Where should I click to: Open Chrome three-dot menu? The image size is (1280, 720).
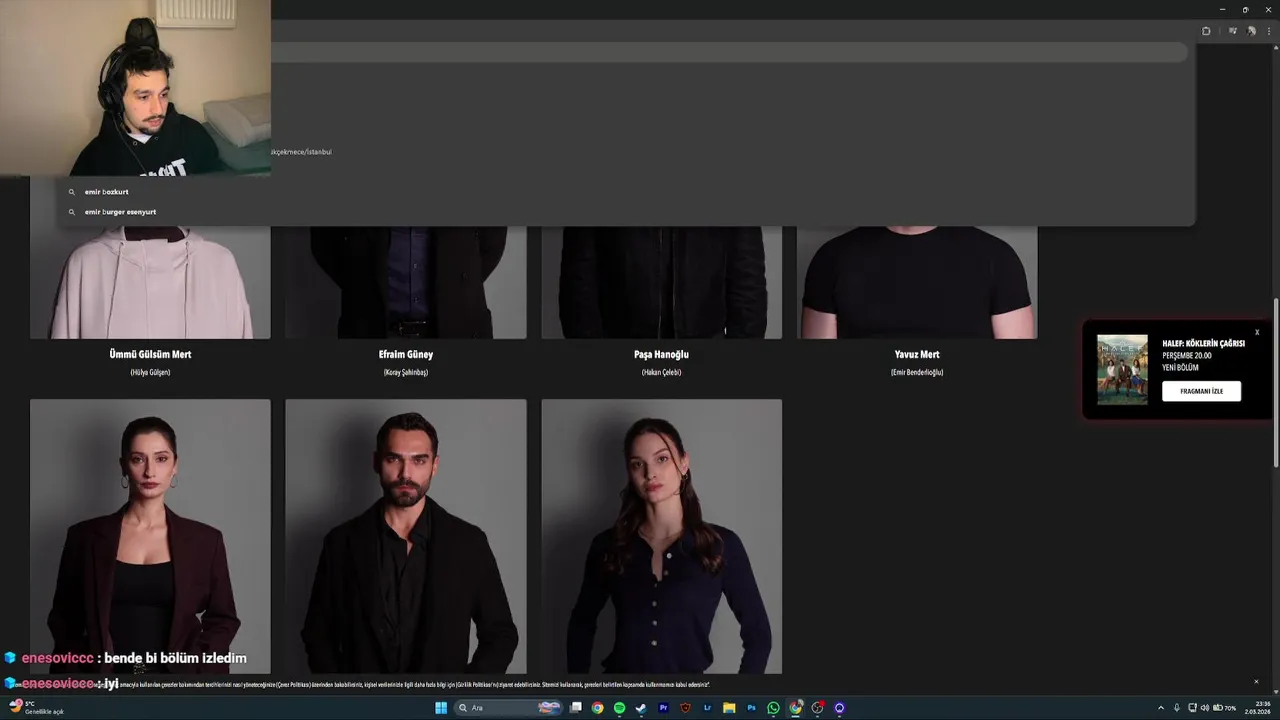pos(1268,31)
